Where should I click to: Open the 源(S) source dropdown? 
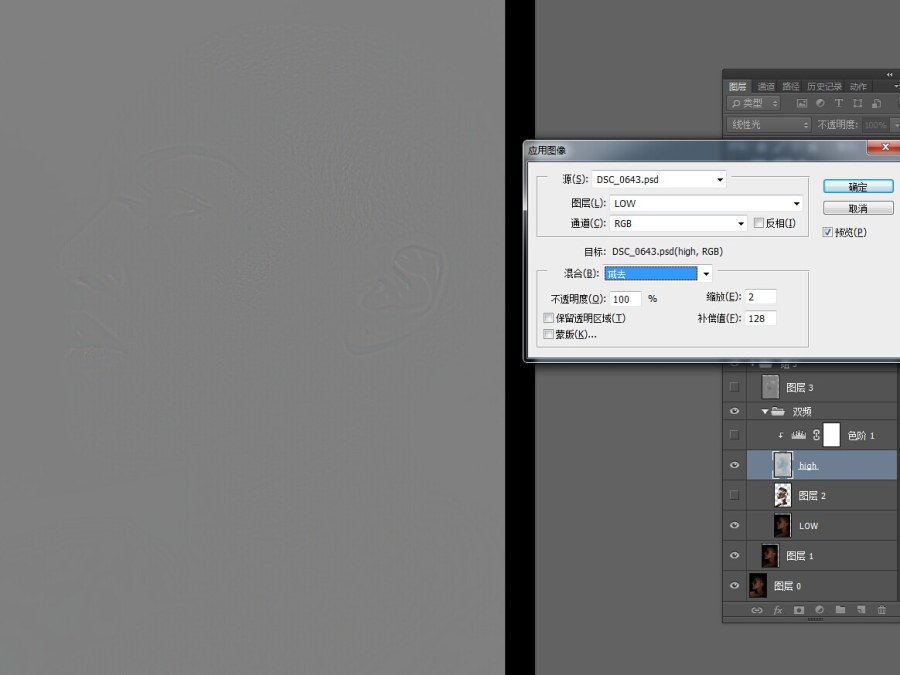pos(659,180)
